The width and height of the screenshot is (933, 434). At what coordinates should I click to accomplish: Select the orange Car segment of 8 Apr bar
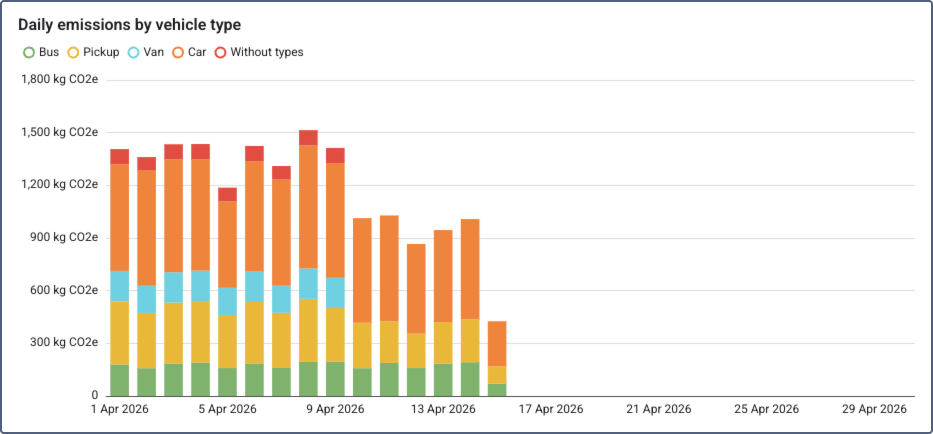point(308,205)
